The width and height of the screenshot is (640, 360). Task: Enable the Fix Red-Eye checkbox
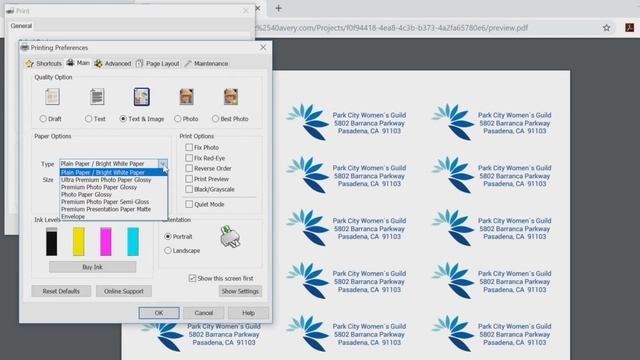click(189, 158)
